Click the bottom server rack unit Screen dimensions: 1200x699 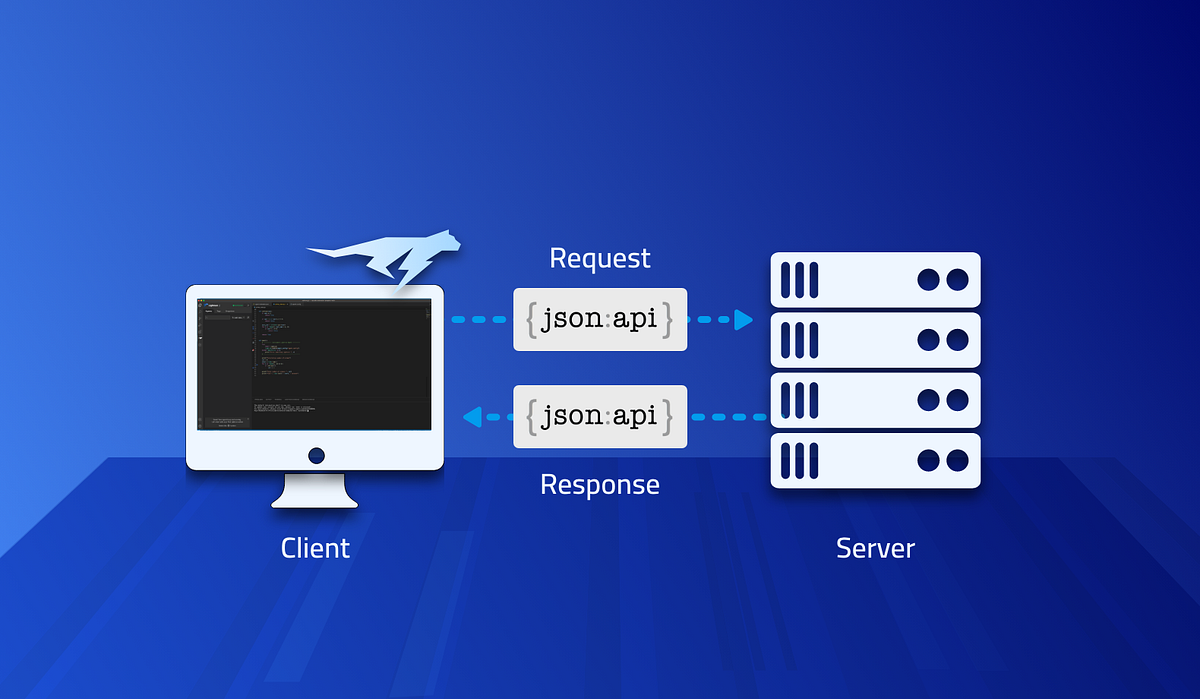[875, 462]
